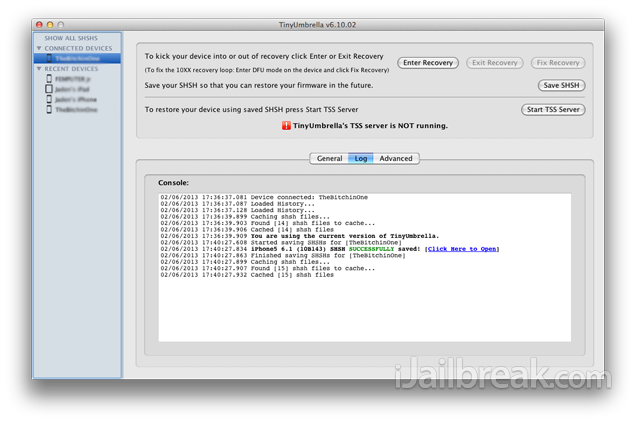634x422 pixels.
Task: Click the window title 'TinyUmbrella v6.10.02'
Action: point(317,25)
